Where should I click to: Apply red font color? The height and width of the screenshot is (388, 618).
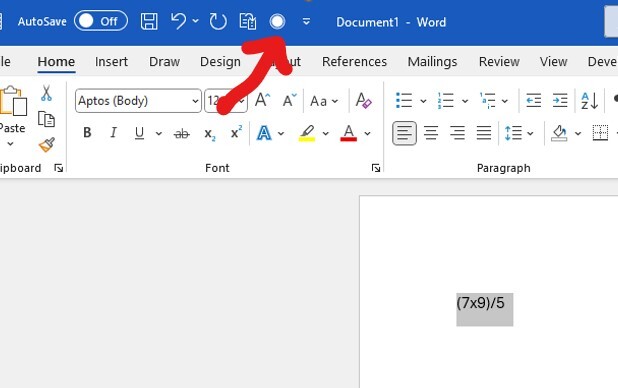pos(348,133)
